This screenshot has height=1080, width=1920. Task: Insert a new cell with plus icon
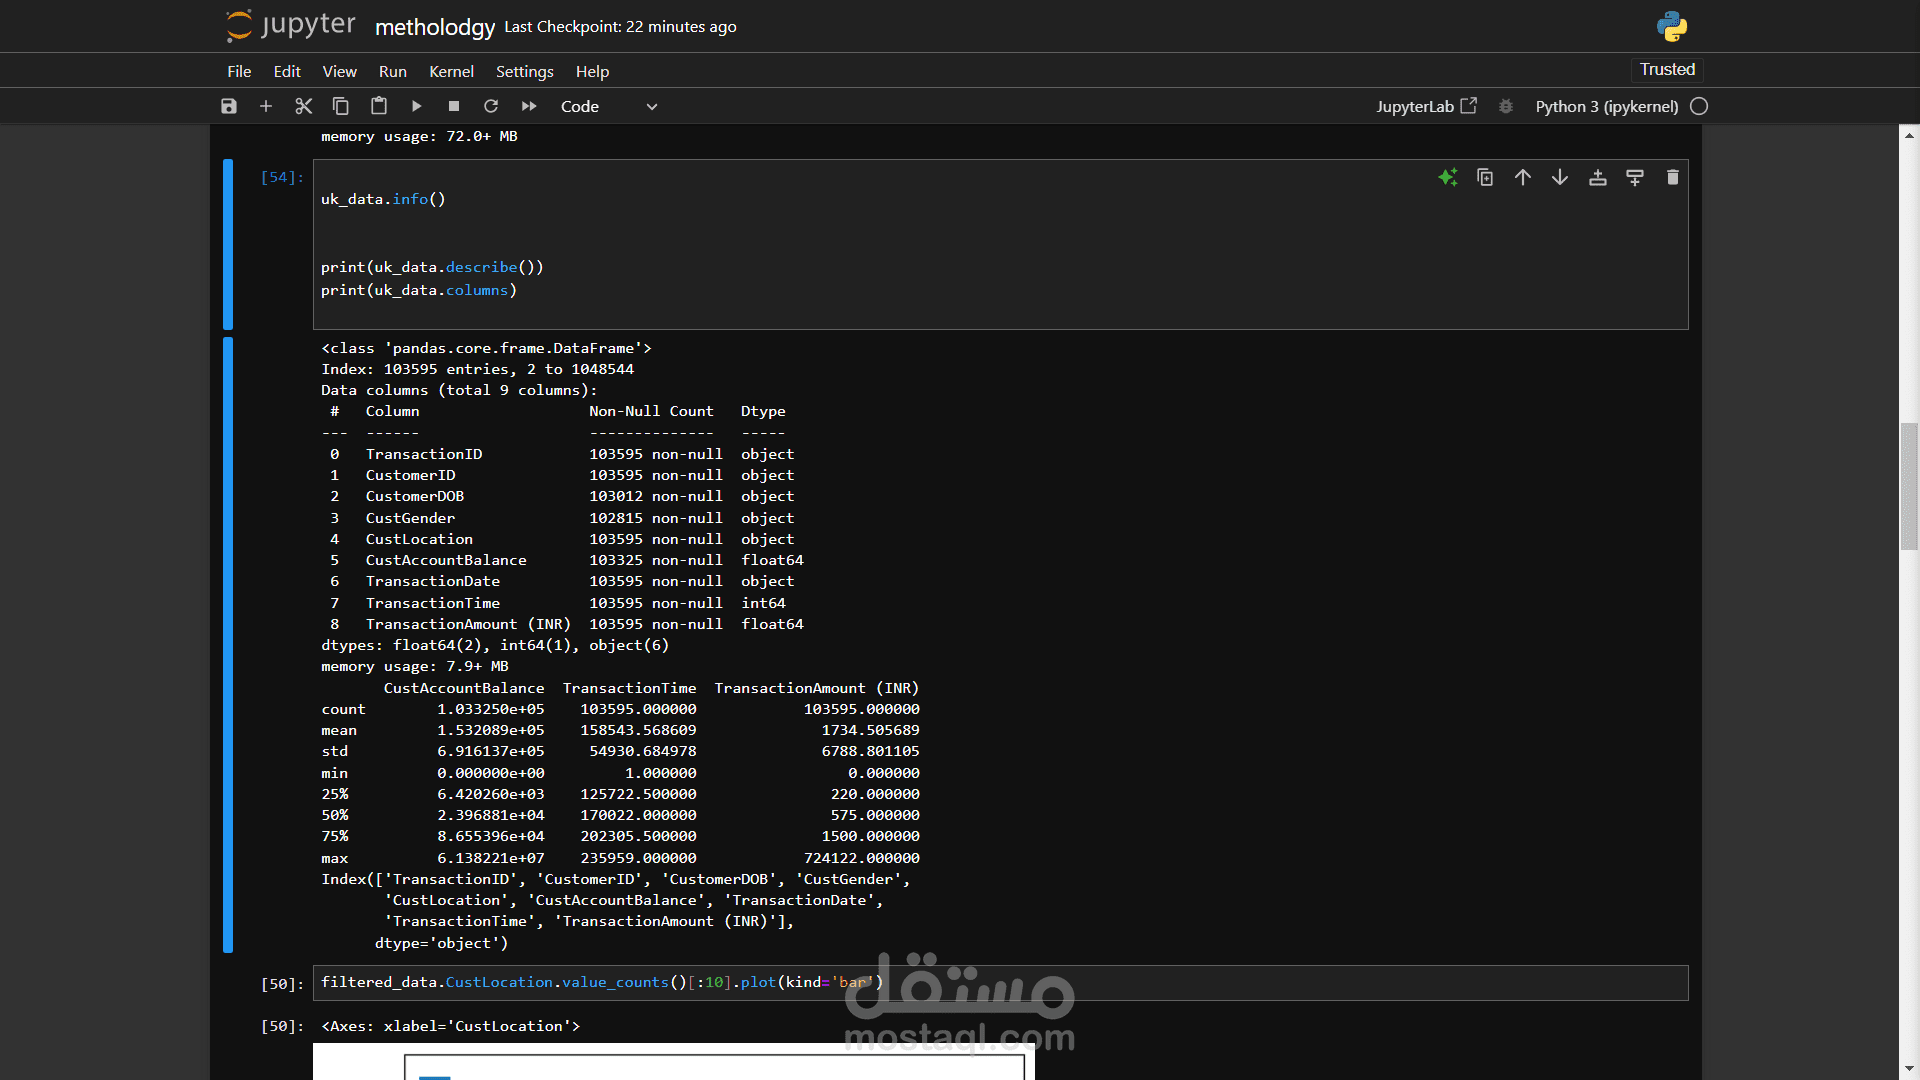coord(266,106)
